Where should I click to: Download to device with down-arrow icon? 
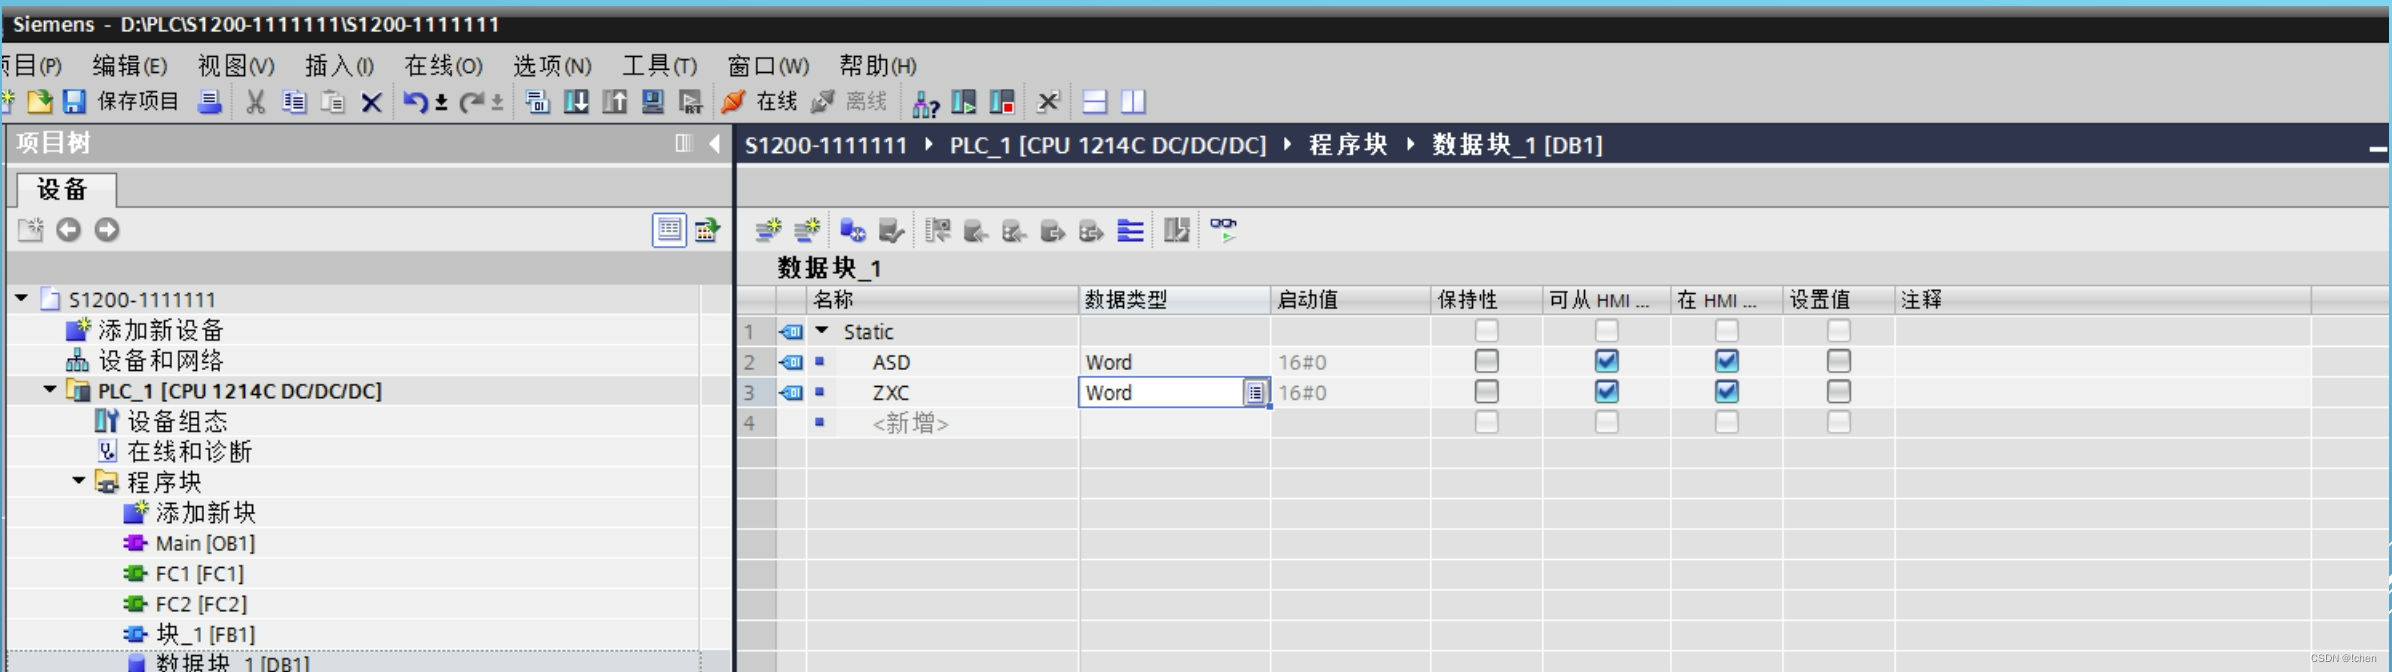coord(576,102)
